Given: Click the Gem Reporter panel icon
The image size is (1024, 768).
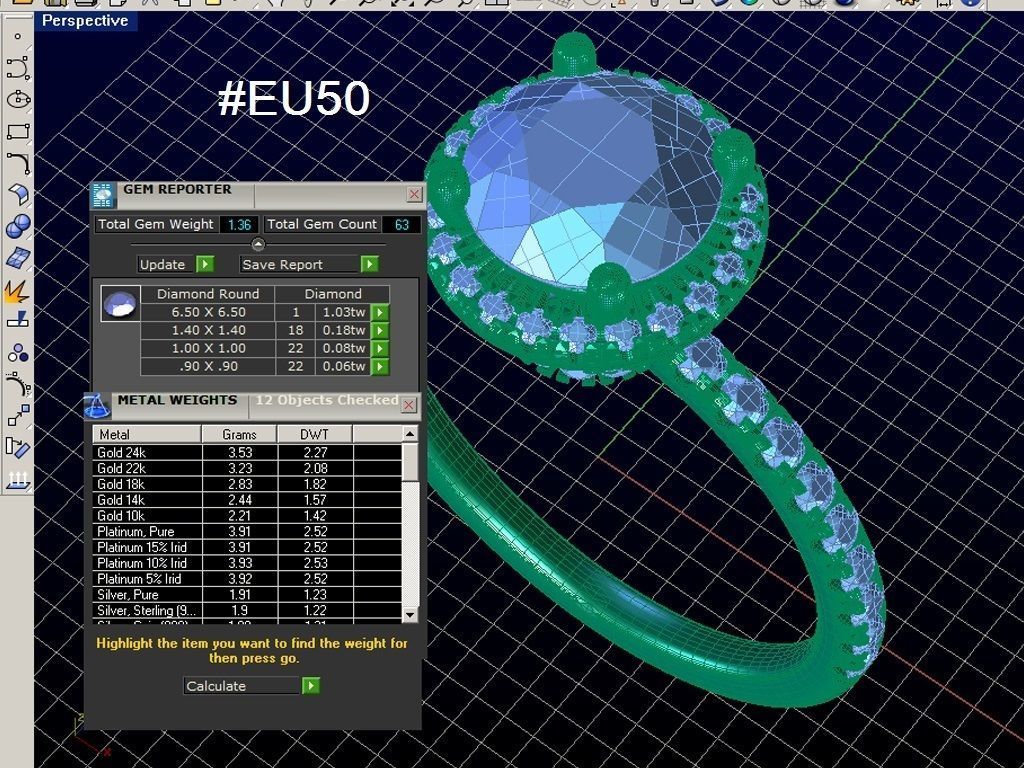Looking at the screenshot, I should (x=103, y=195).
